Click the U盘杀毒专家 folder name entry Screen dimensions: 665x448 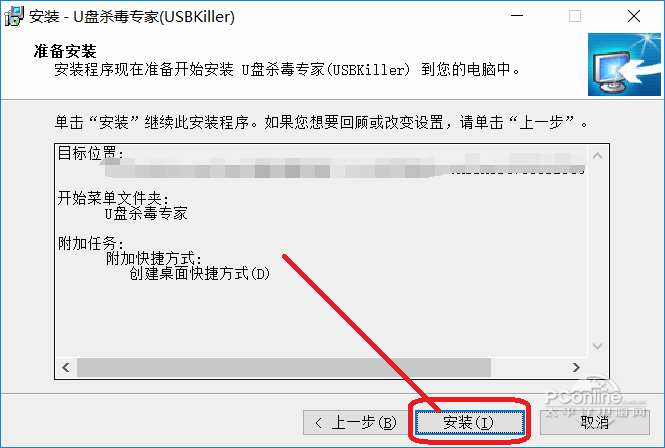(x=146, y=213)
